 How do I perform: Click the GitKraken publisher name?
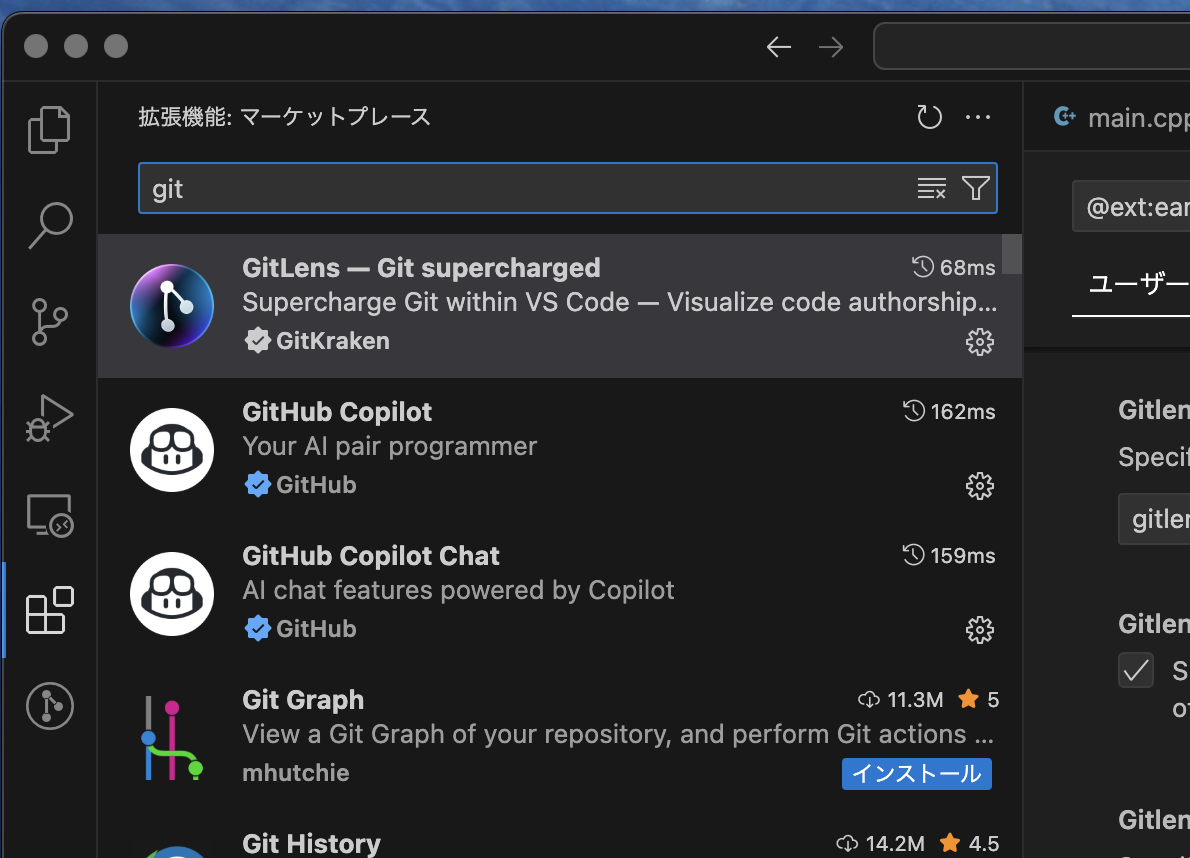pyautogui.click(x=332, y=341)
